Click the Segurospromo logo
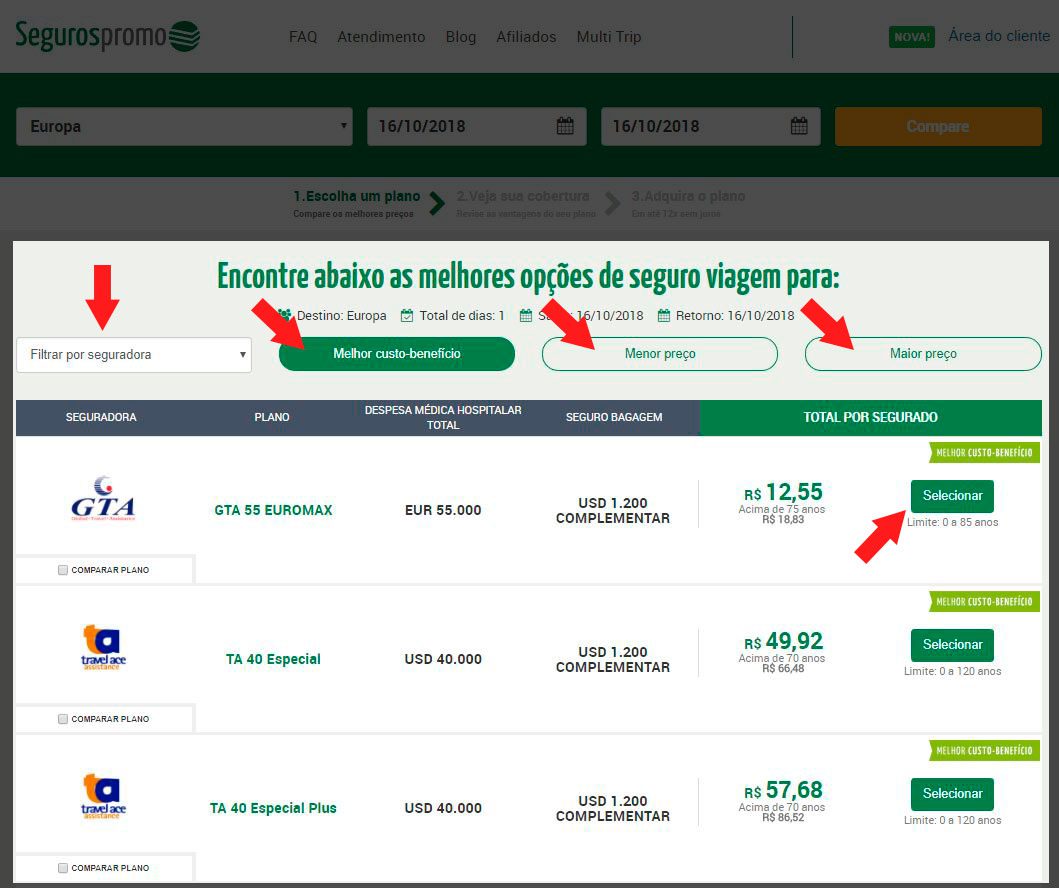 [x=107, y=36]
